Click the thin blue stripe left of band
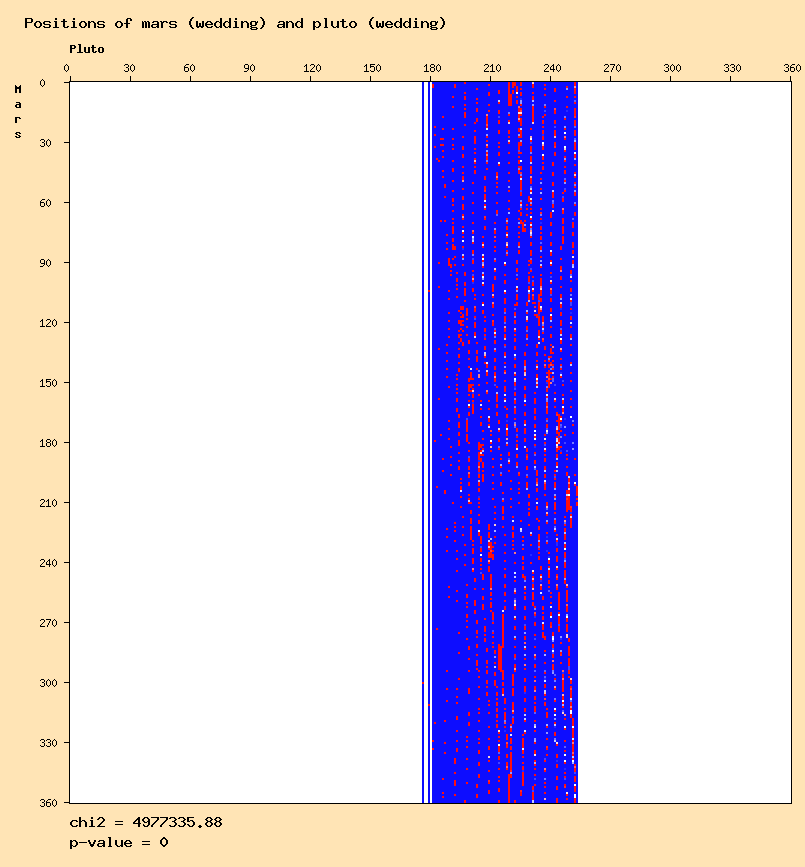This screenshot has width=805, height=867. [424, 442]
